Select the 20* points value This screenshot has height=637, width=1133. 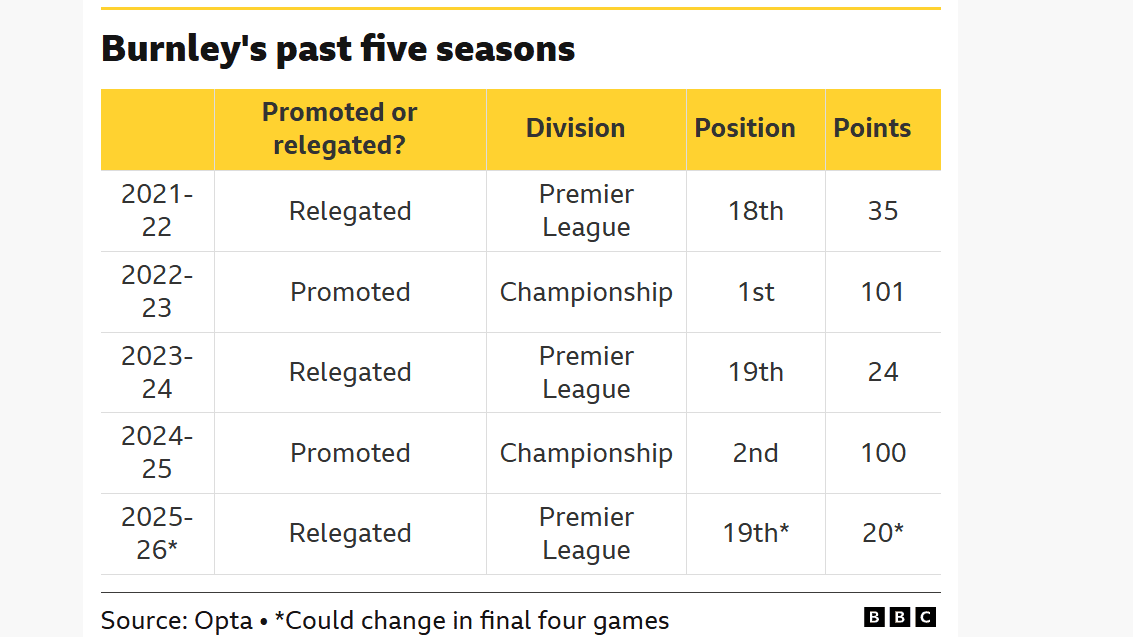[883, 533]
